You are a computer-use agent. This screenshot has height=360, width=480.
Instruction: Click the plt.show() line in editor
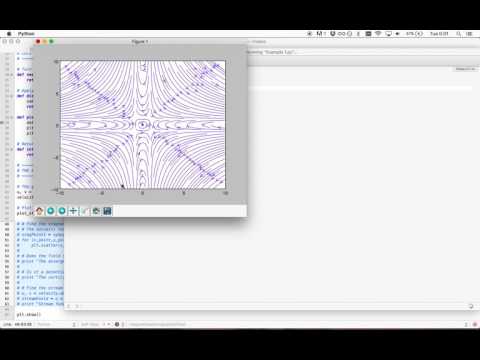[x=29, y=314]
